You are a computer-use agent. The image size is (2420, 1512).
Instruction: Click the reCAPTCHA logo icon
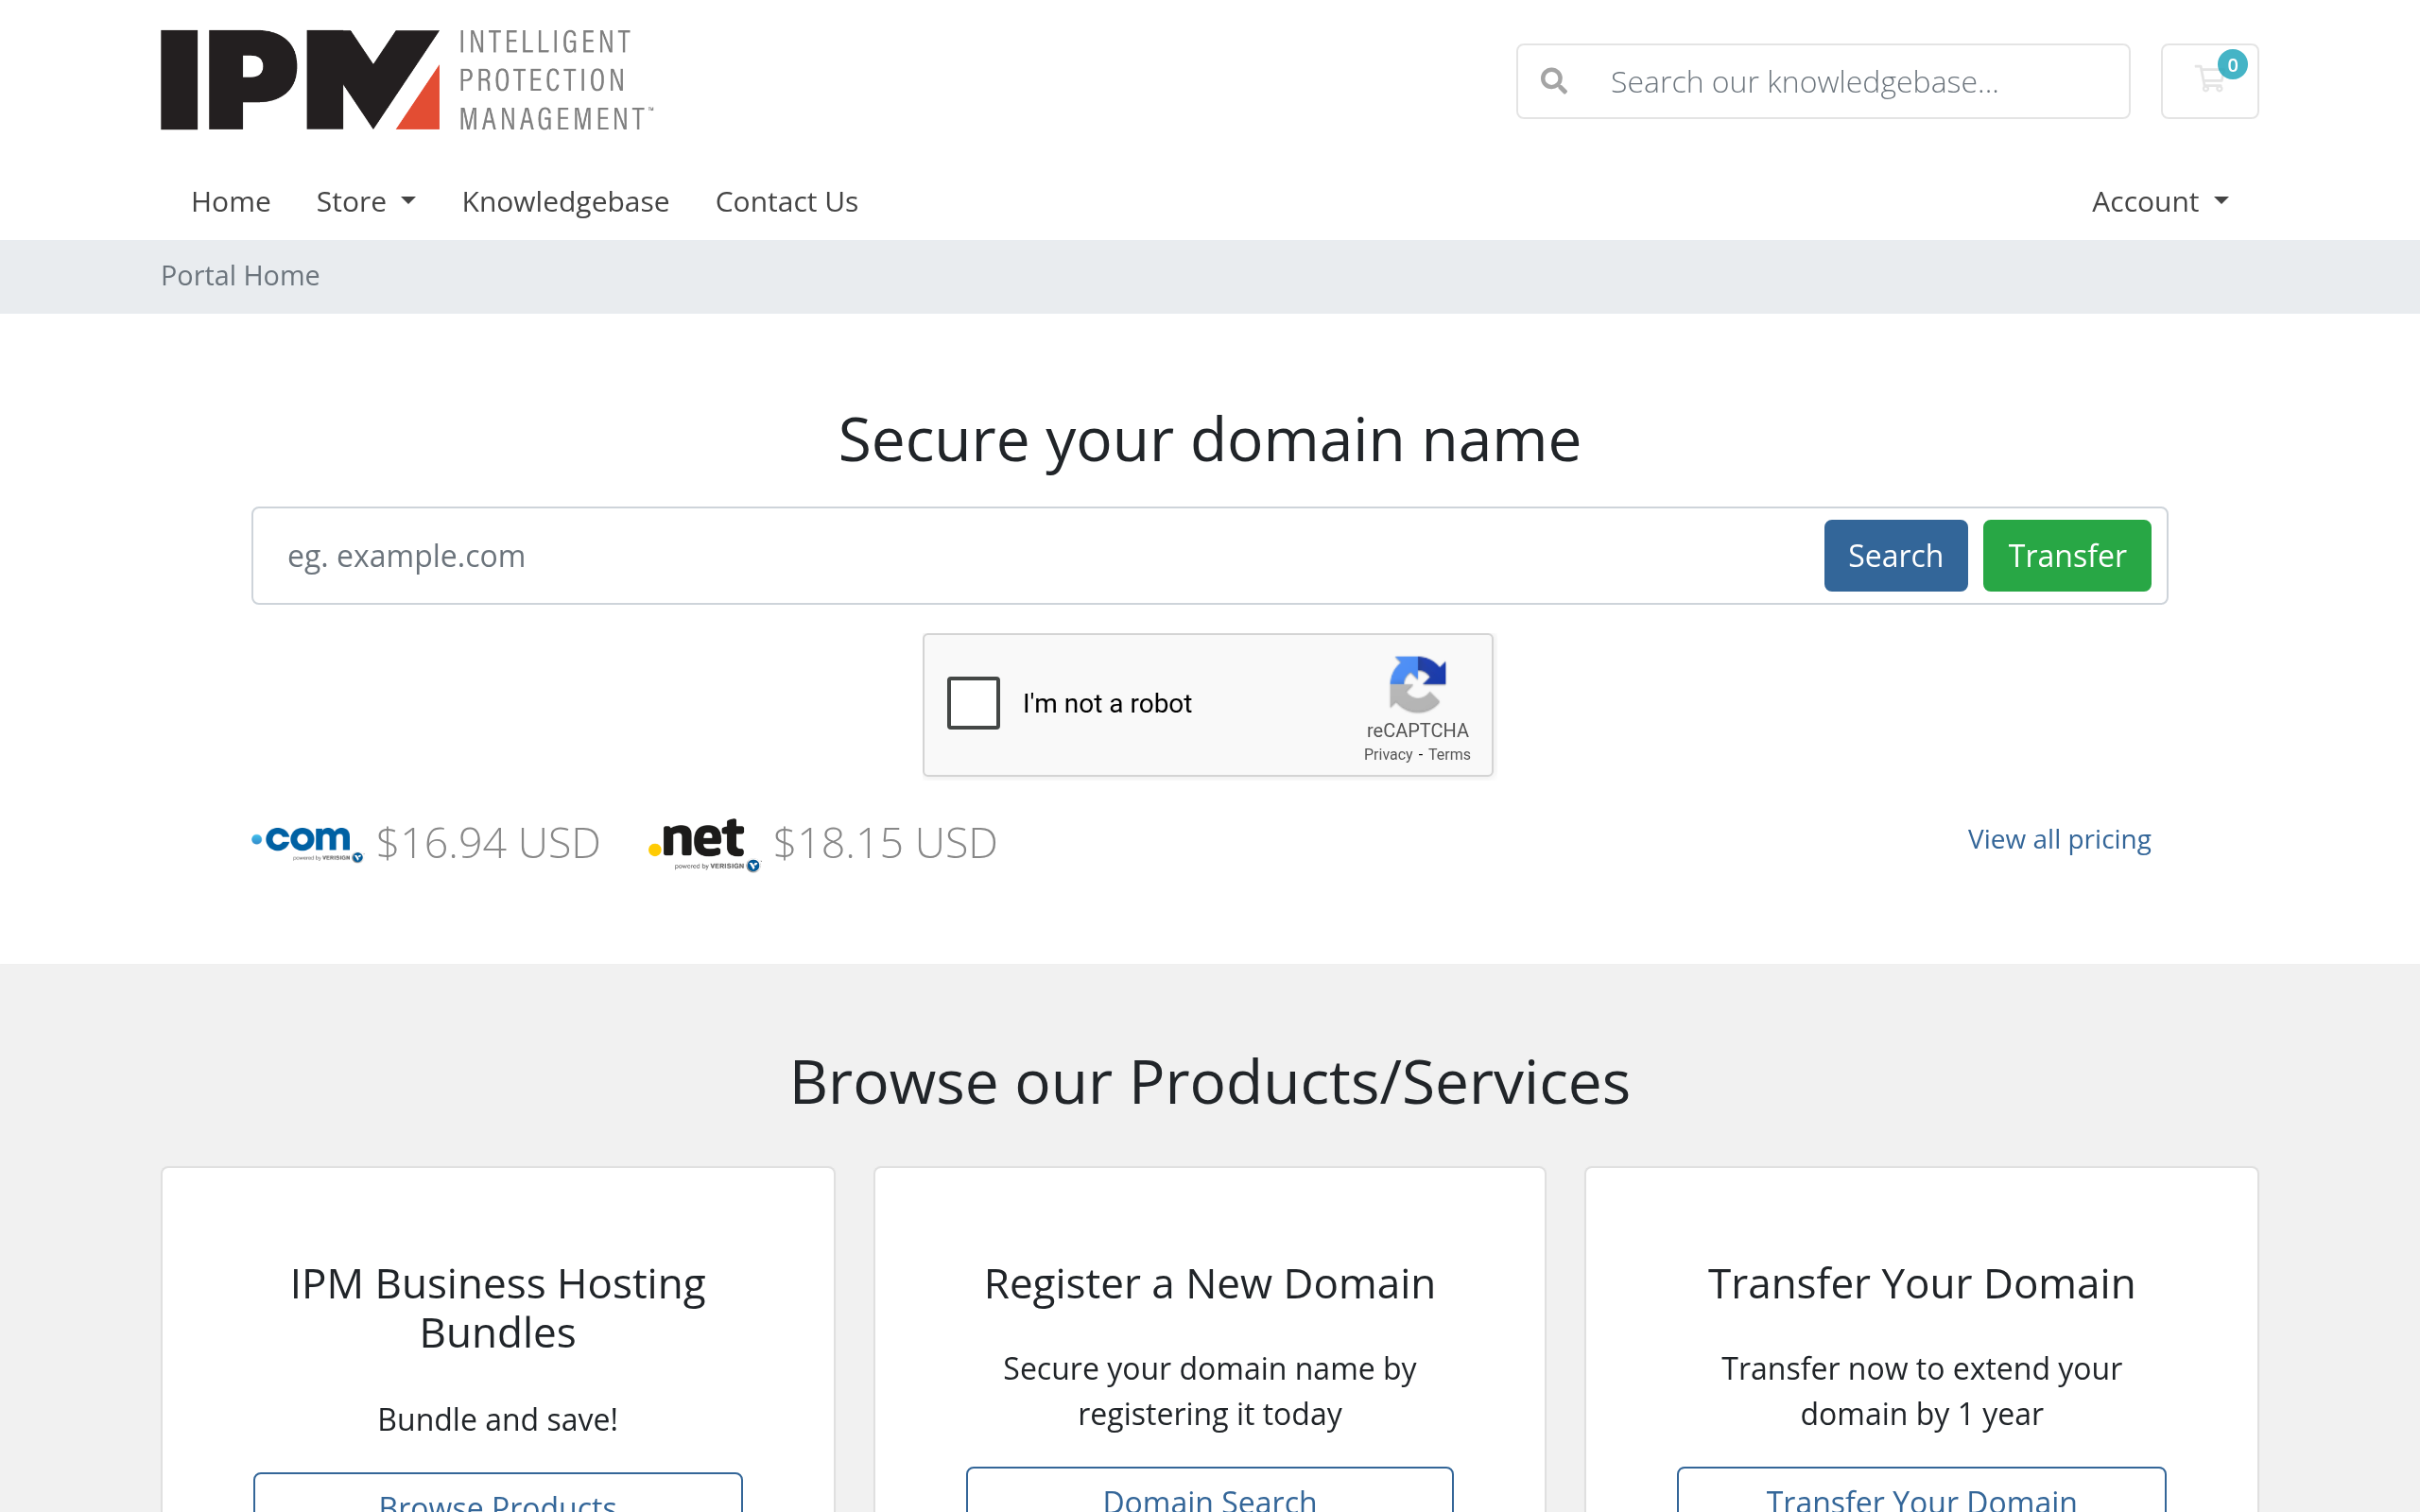(x=1417, y=684)
